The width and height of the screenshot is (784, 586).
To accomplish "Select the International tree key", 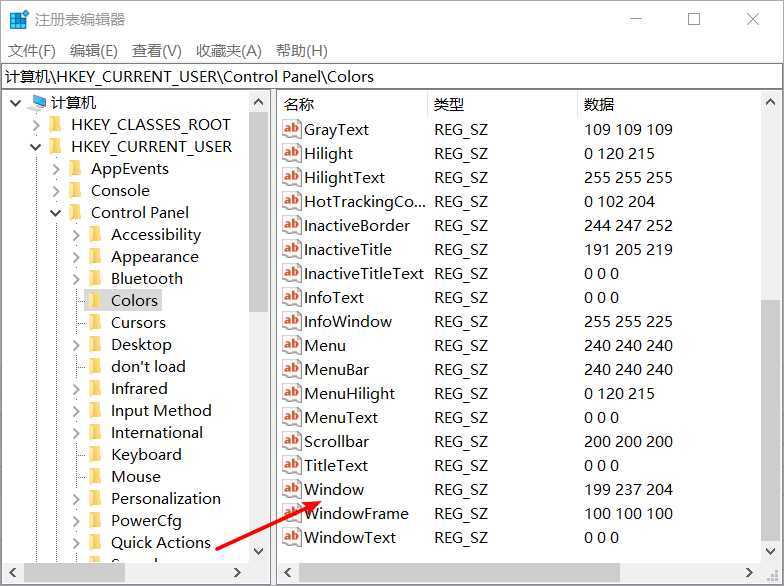I will click(x=156, y=432).
